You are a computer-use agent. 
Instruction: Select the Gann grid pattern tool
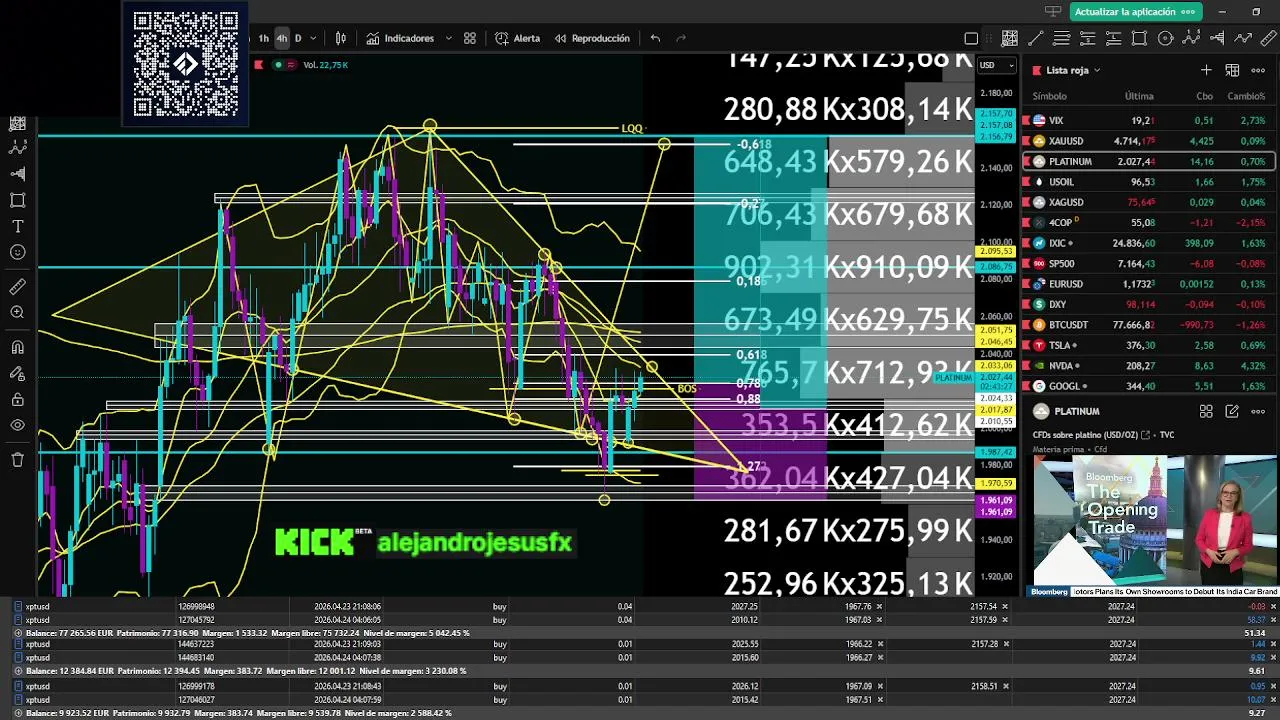1009,38
